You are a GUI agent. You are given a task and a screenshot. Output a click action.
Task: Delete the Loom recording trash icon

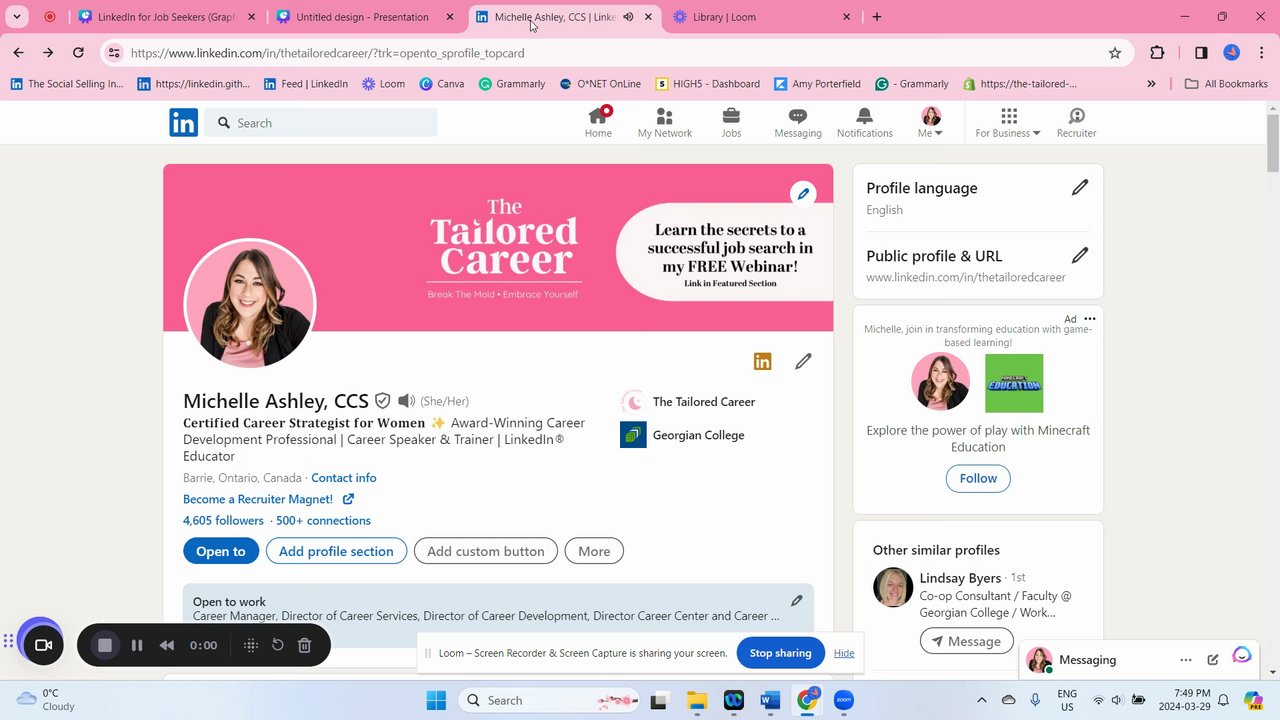pos(305,645)
